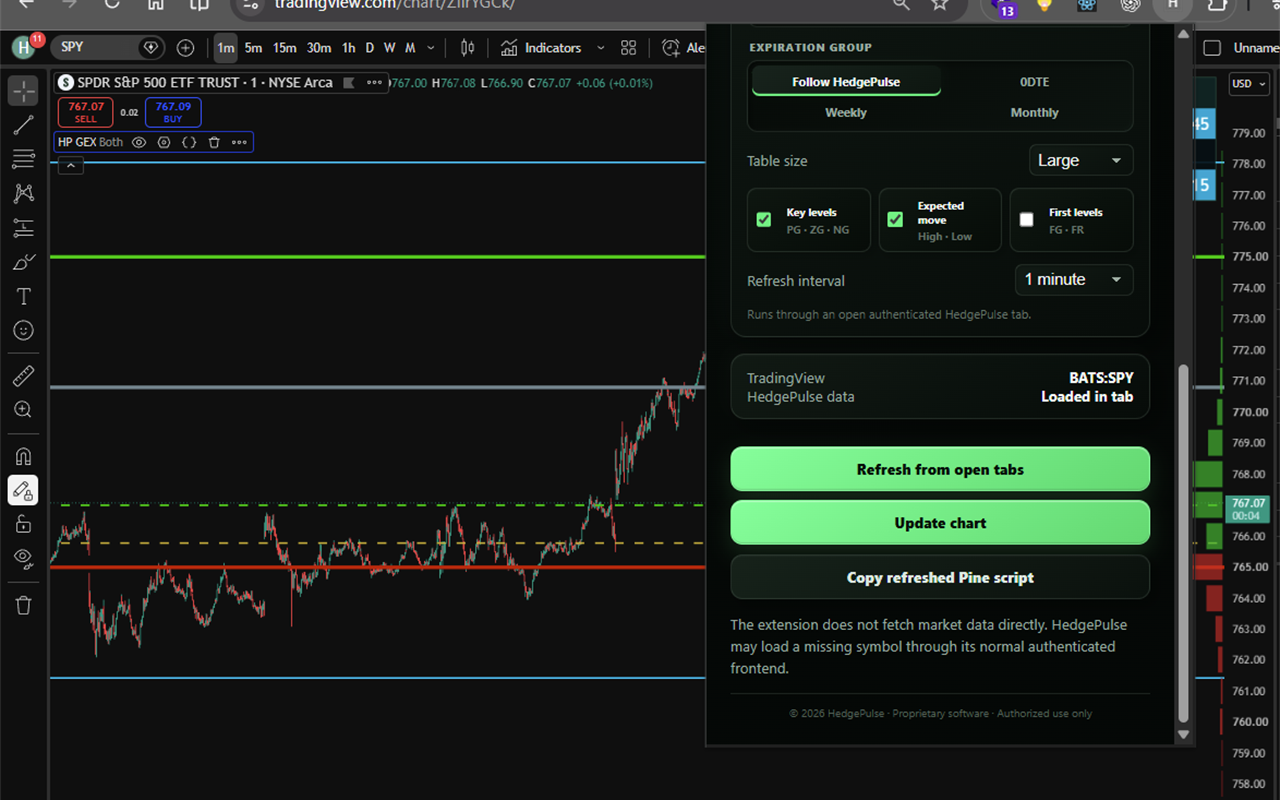This screenshot has height=800, width=1280.
Task: Open the layout setup grid icon
Action: tap(628, 48)
